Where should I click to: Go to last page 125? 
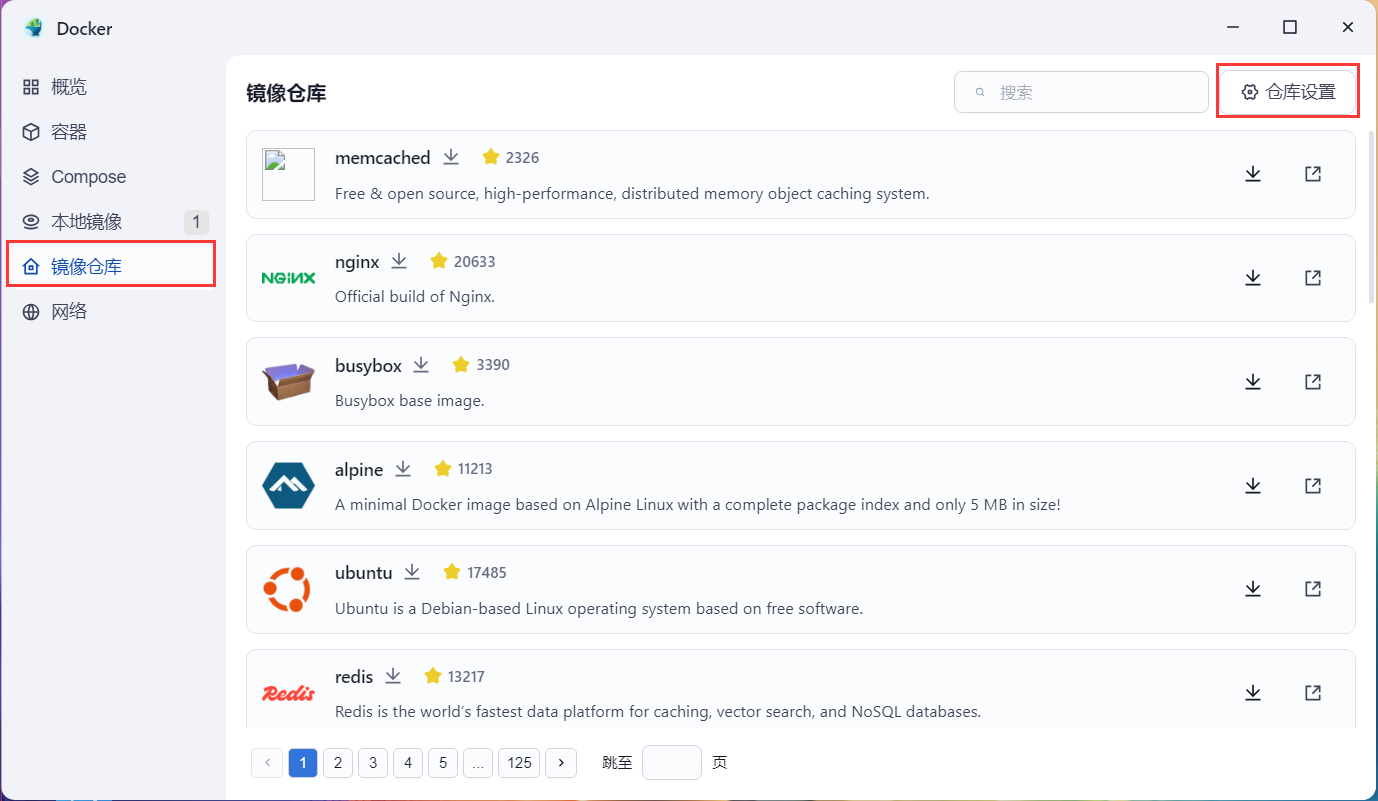518,762
